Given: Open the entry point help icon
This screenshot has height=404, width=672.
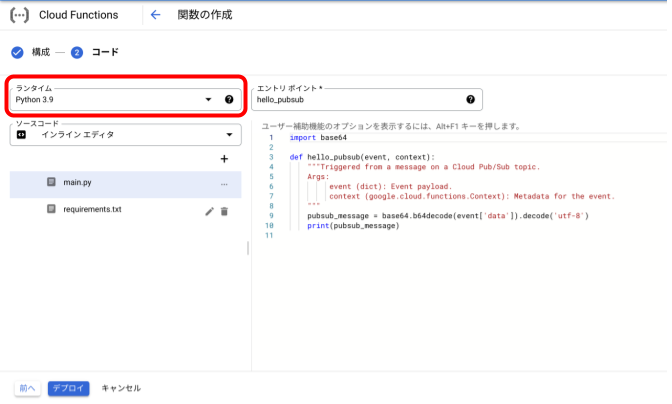Looking at the screenshot, I should tap(471, 99).
